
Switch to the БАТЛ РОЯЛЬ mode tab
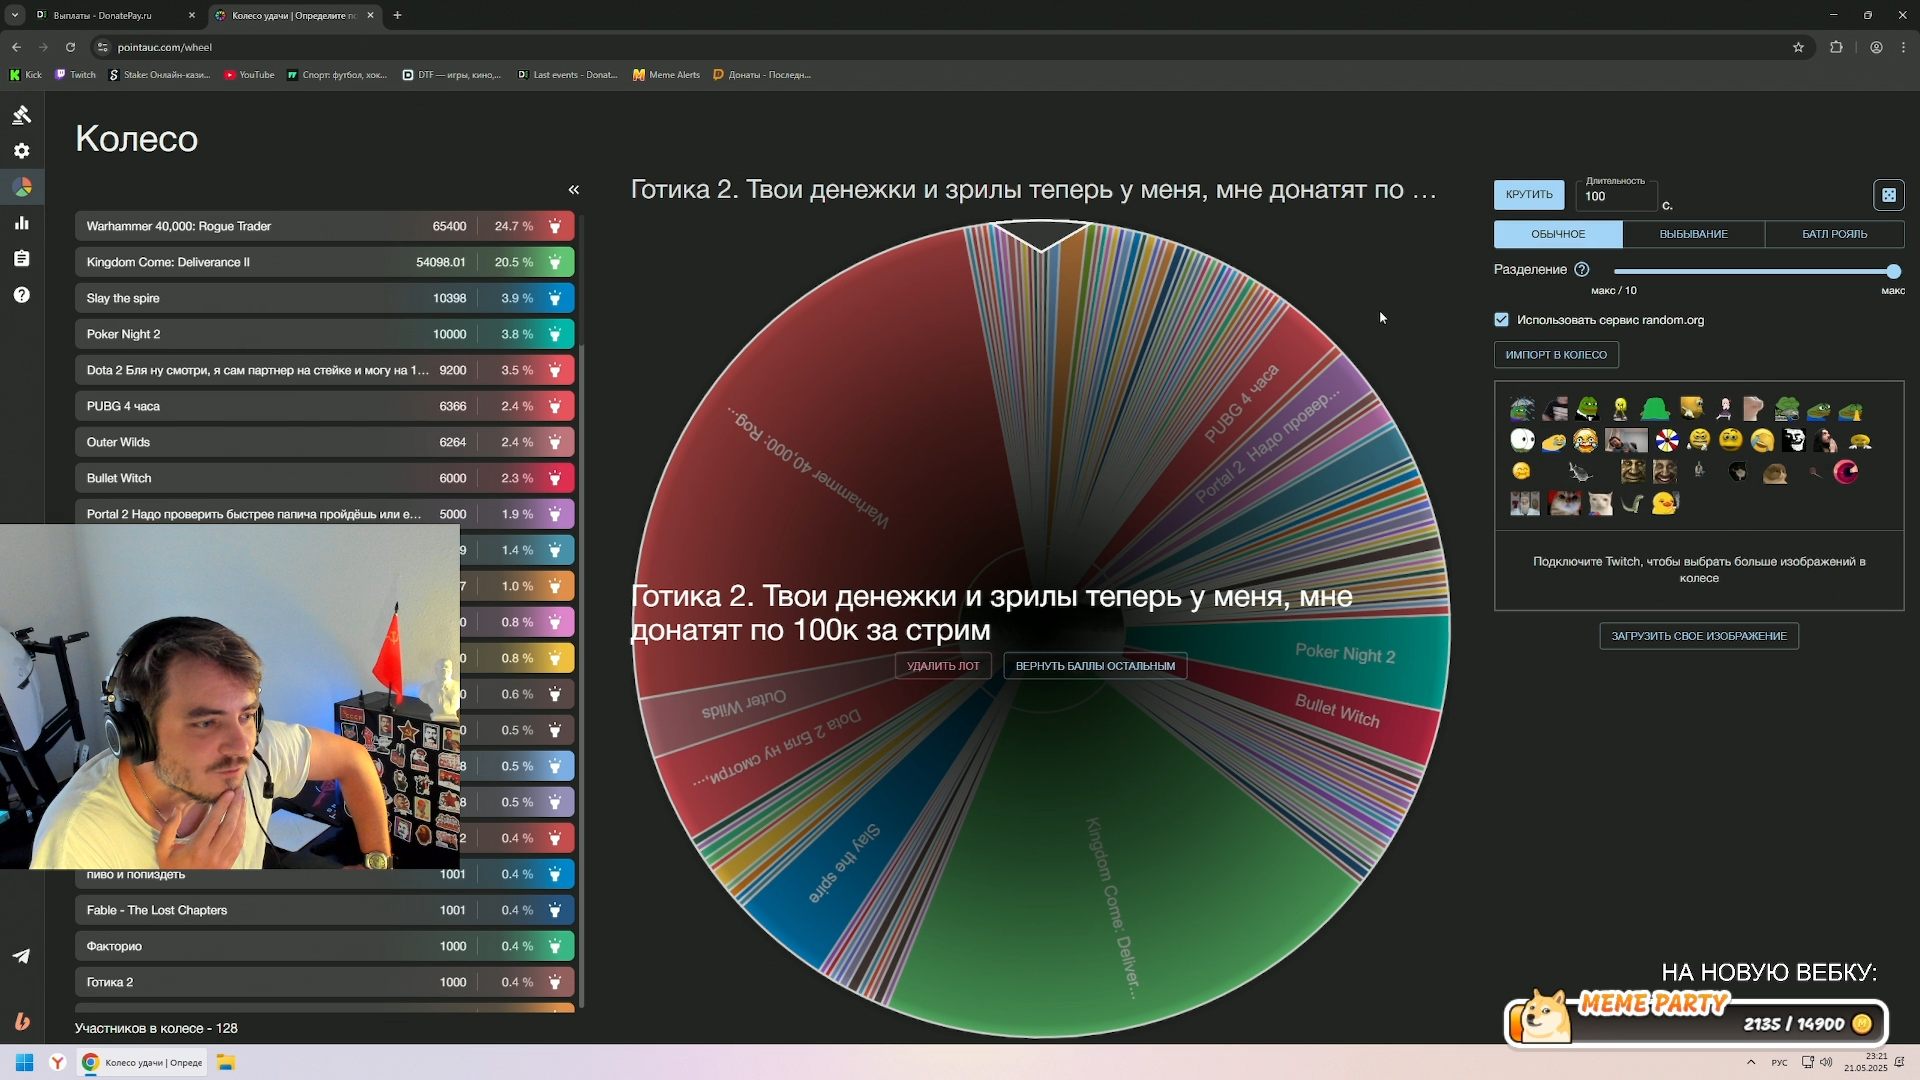pos(1834,234)
